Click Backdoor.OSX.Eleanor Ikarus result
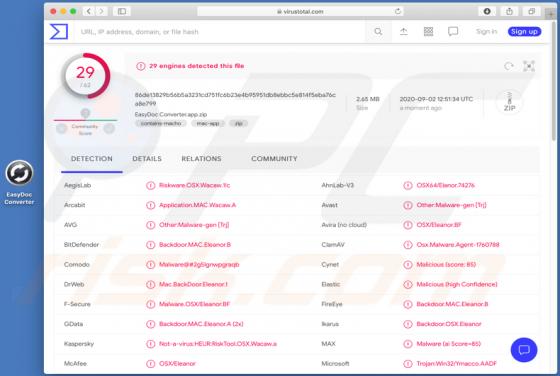The image size is (560, 376). 449,324
